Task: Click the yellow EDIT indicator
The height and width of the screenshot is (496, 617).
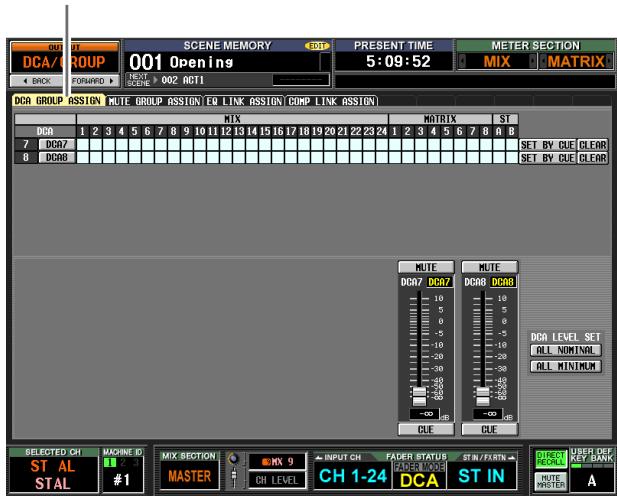Action: point(317,46)
